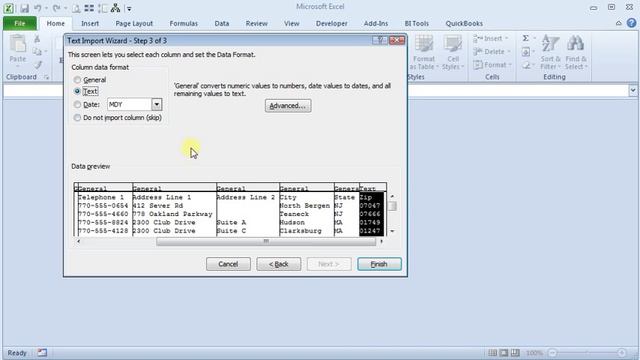The width and height of the screenshot is (640, 360).
Task: Switch to the Review tab
Action: coord(256,23)
